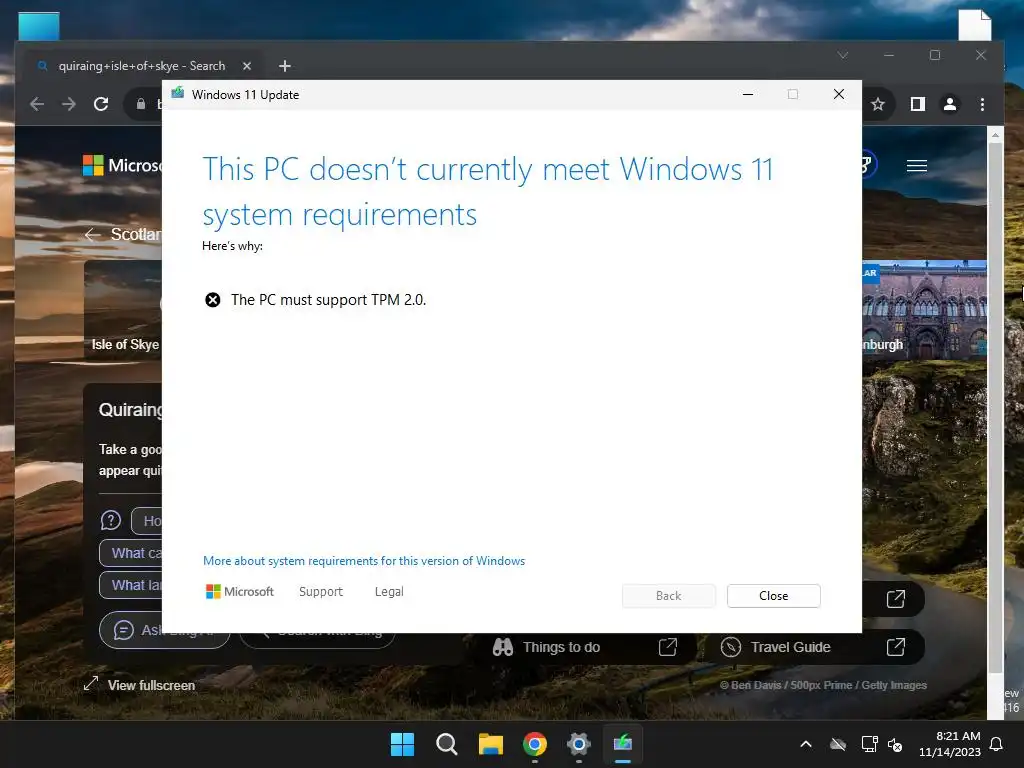Open File Explorer from taskbar
Screen dimensions: 1024x768
click(490, 744)
